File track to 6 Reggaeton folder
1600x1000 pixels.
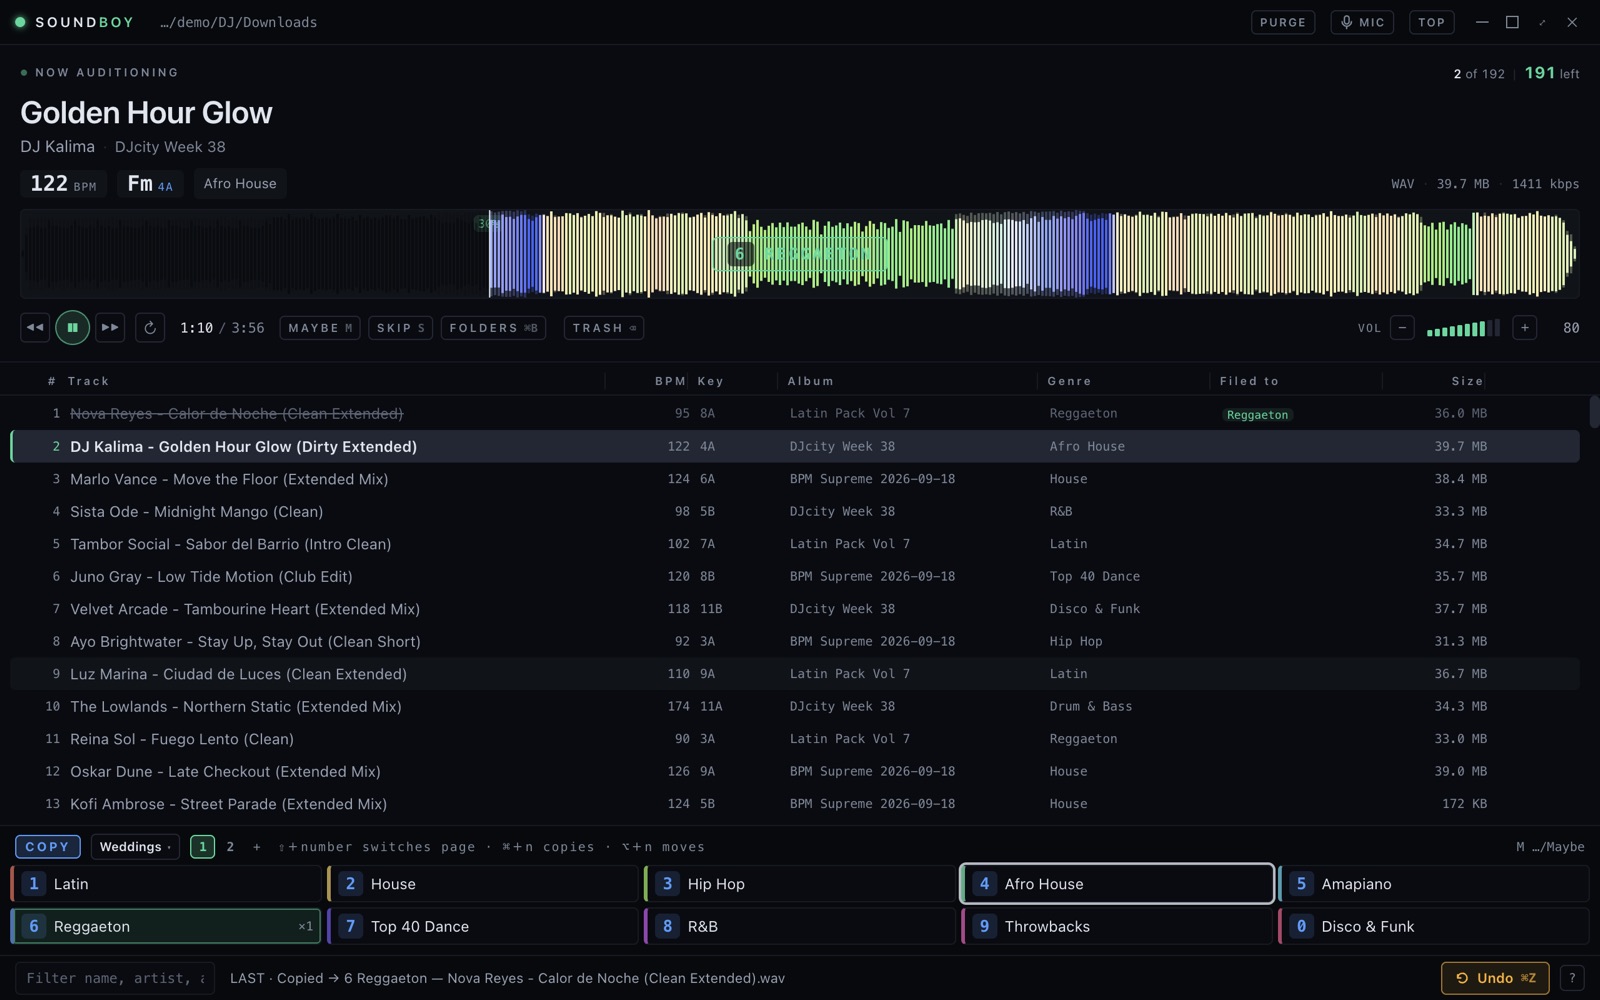pos(166,927)
